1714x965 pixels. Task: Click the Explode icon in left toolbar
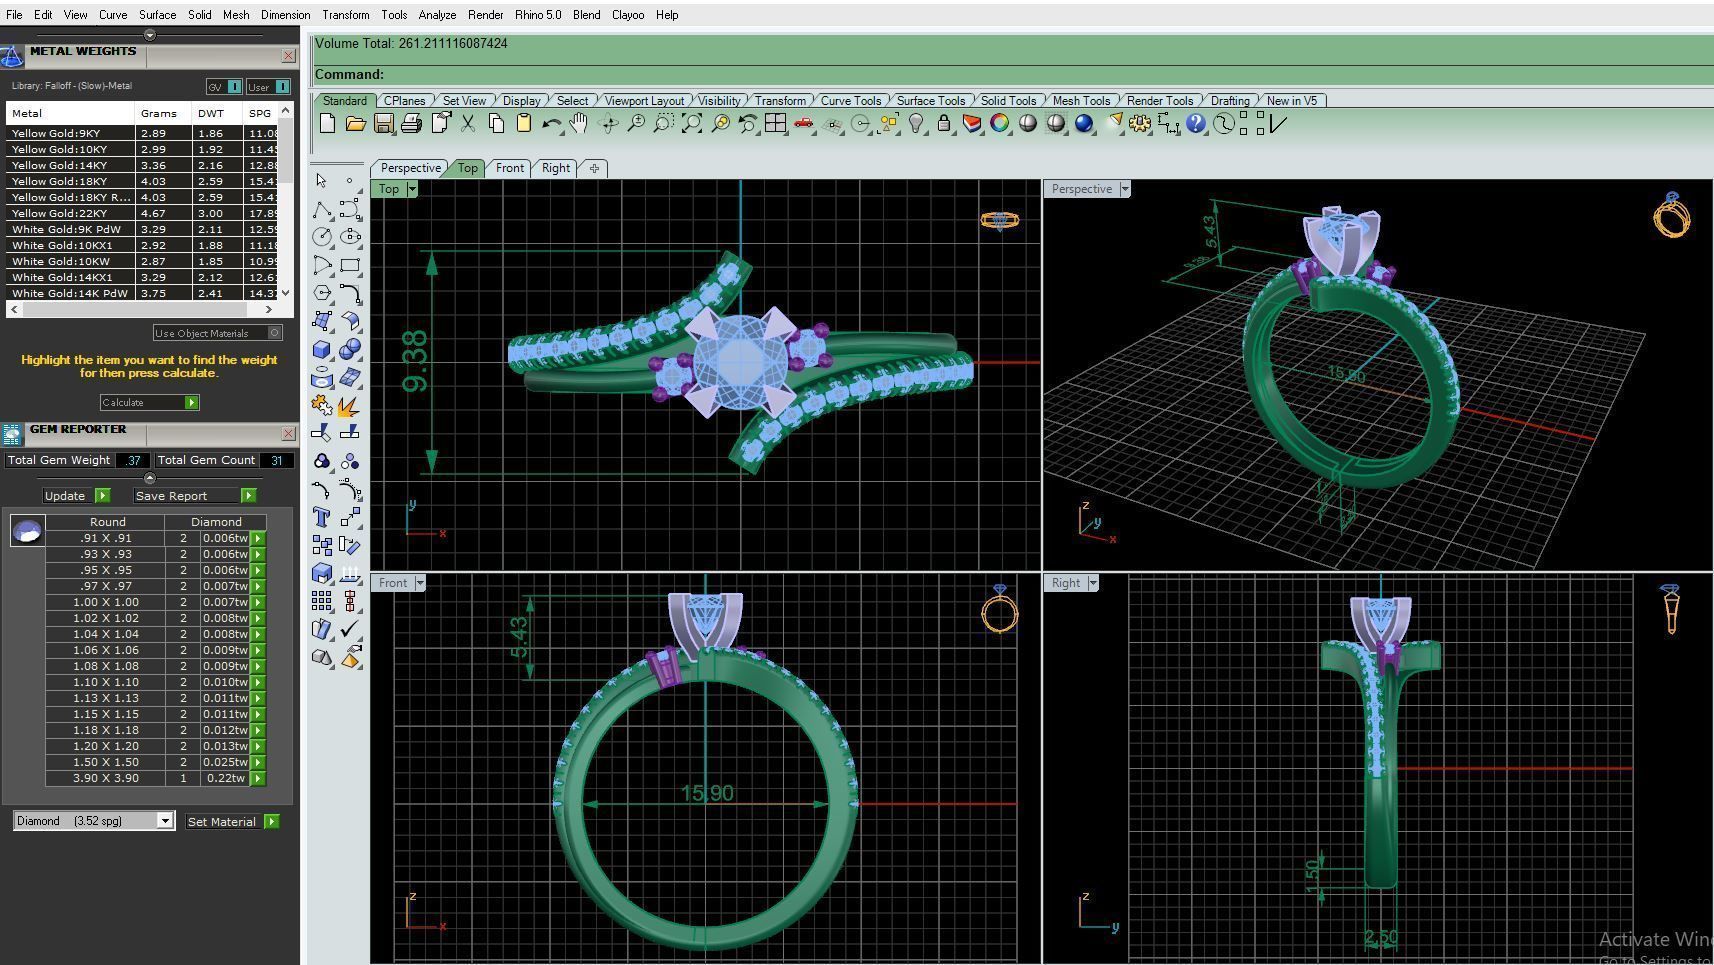click(x=350, y=405)
